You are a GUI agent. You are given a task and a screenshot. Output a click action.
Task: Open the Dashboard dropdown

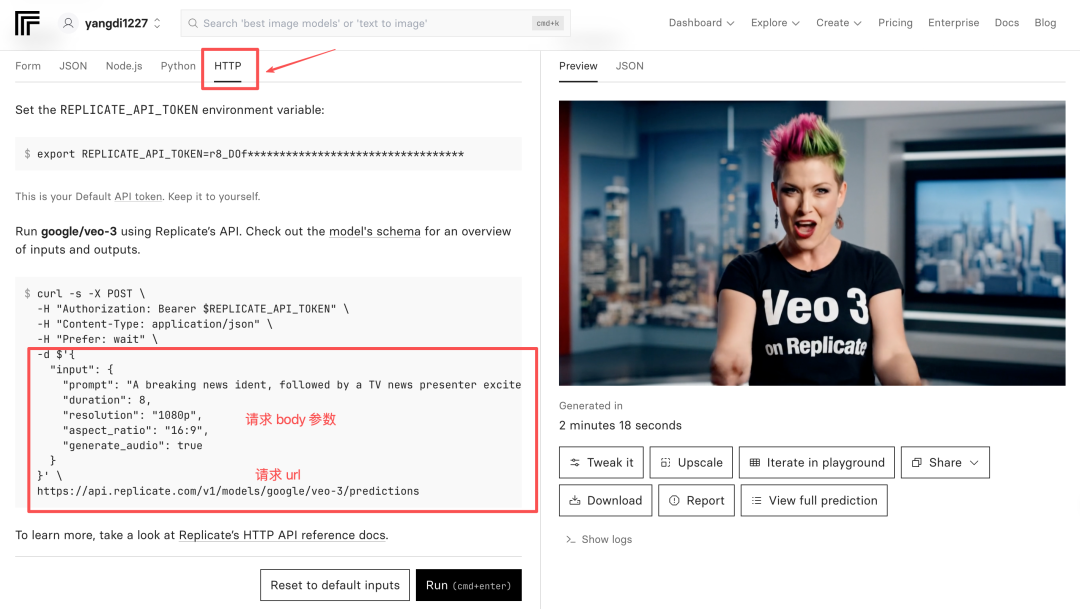pos(701,22)
